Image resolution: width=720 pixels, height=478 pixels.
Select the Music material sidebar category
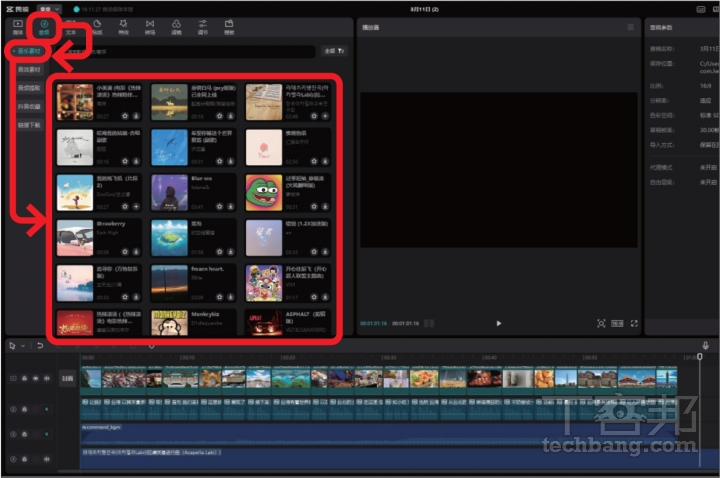coord(27,51)
